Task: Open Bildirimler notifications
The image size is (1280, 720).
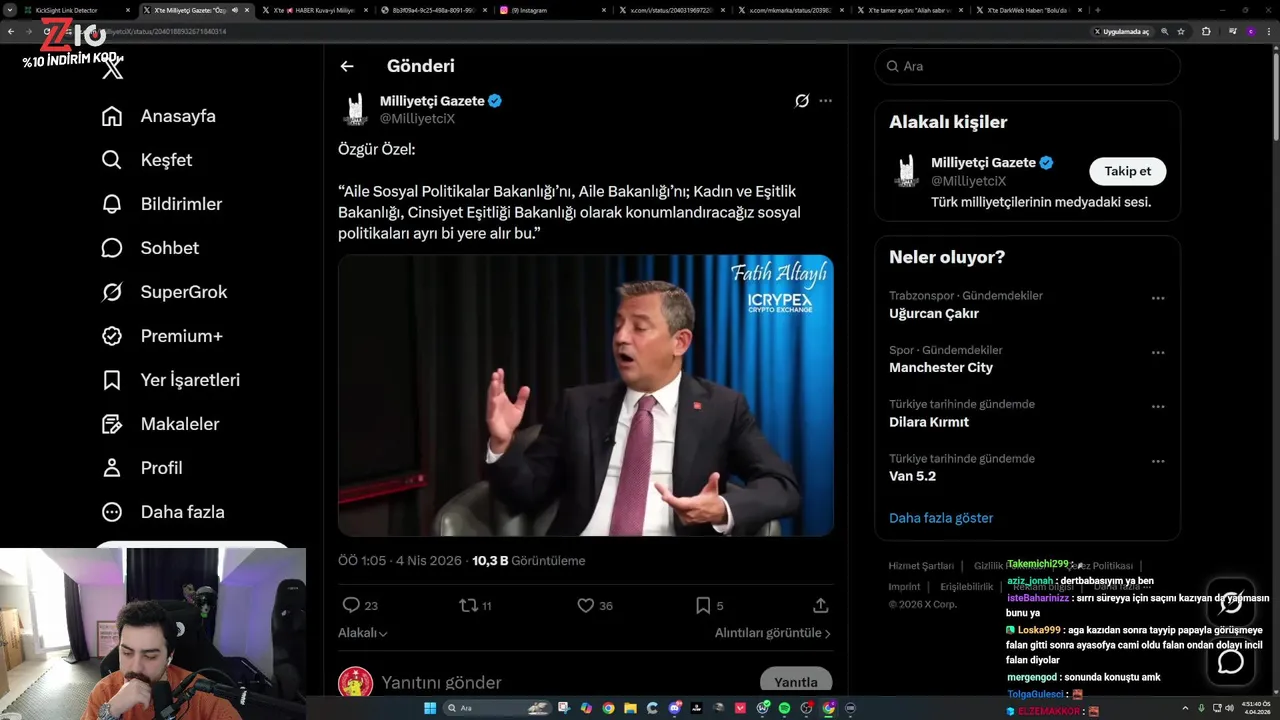Action: point(180,204)
